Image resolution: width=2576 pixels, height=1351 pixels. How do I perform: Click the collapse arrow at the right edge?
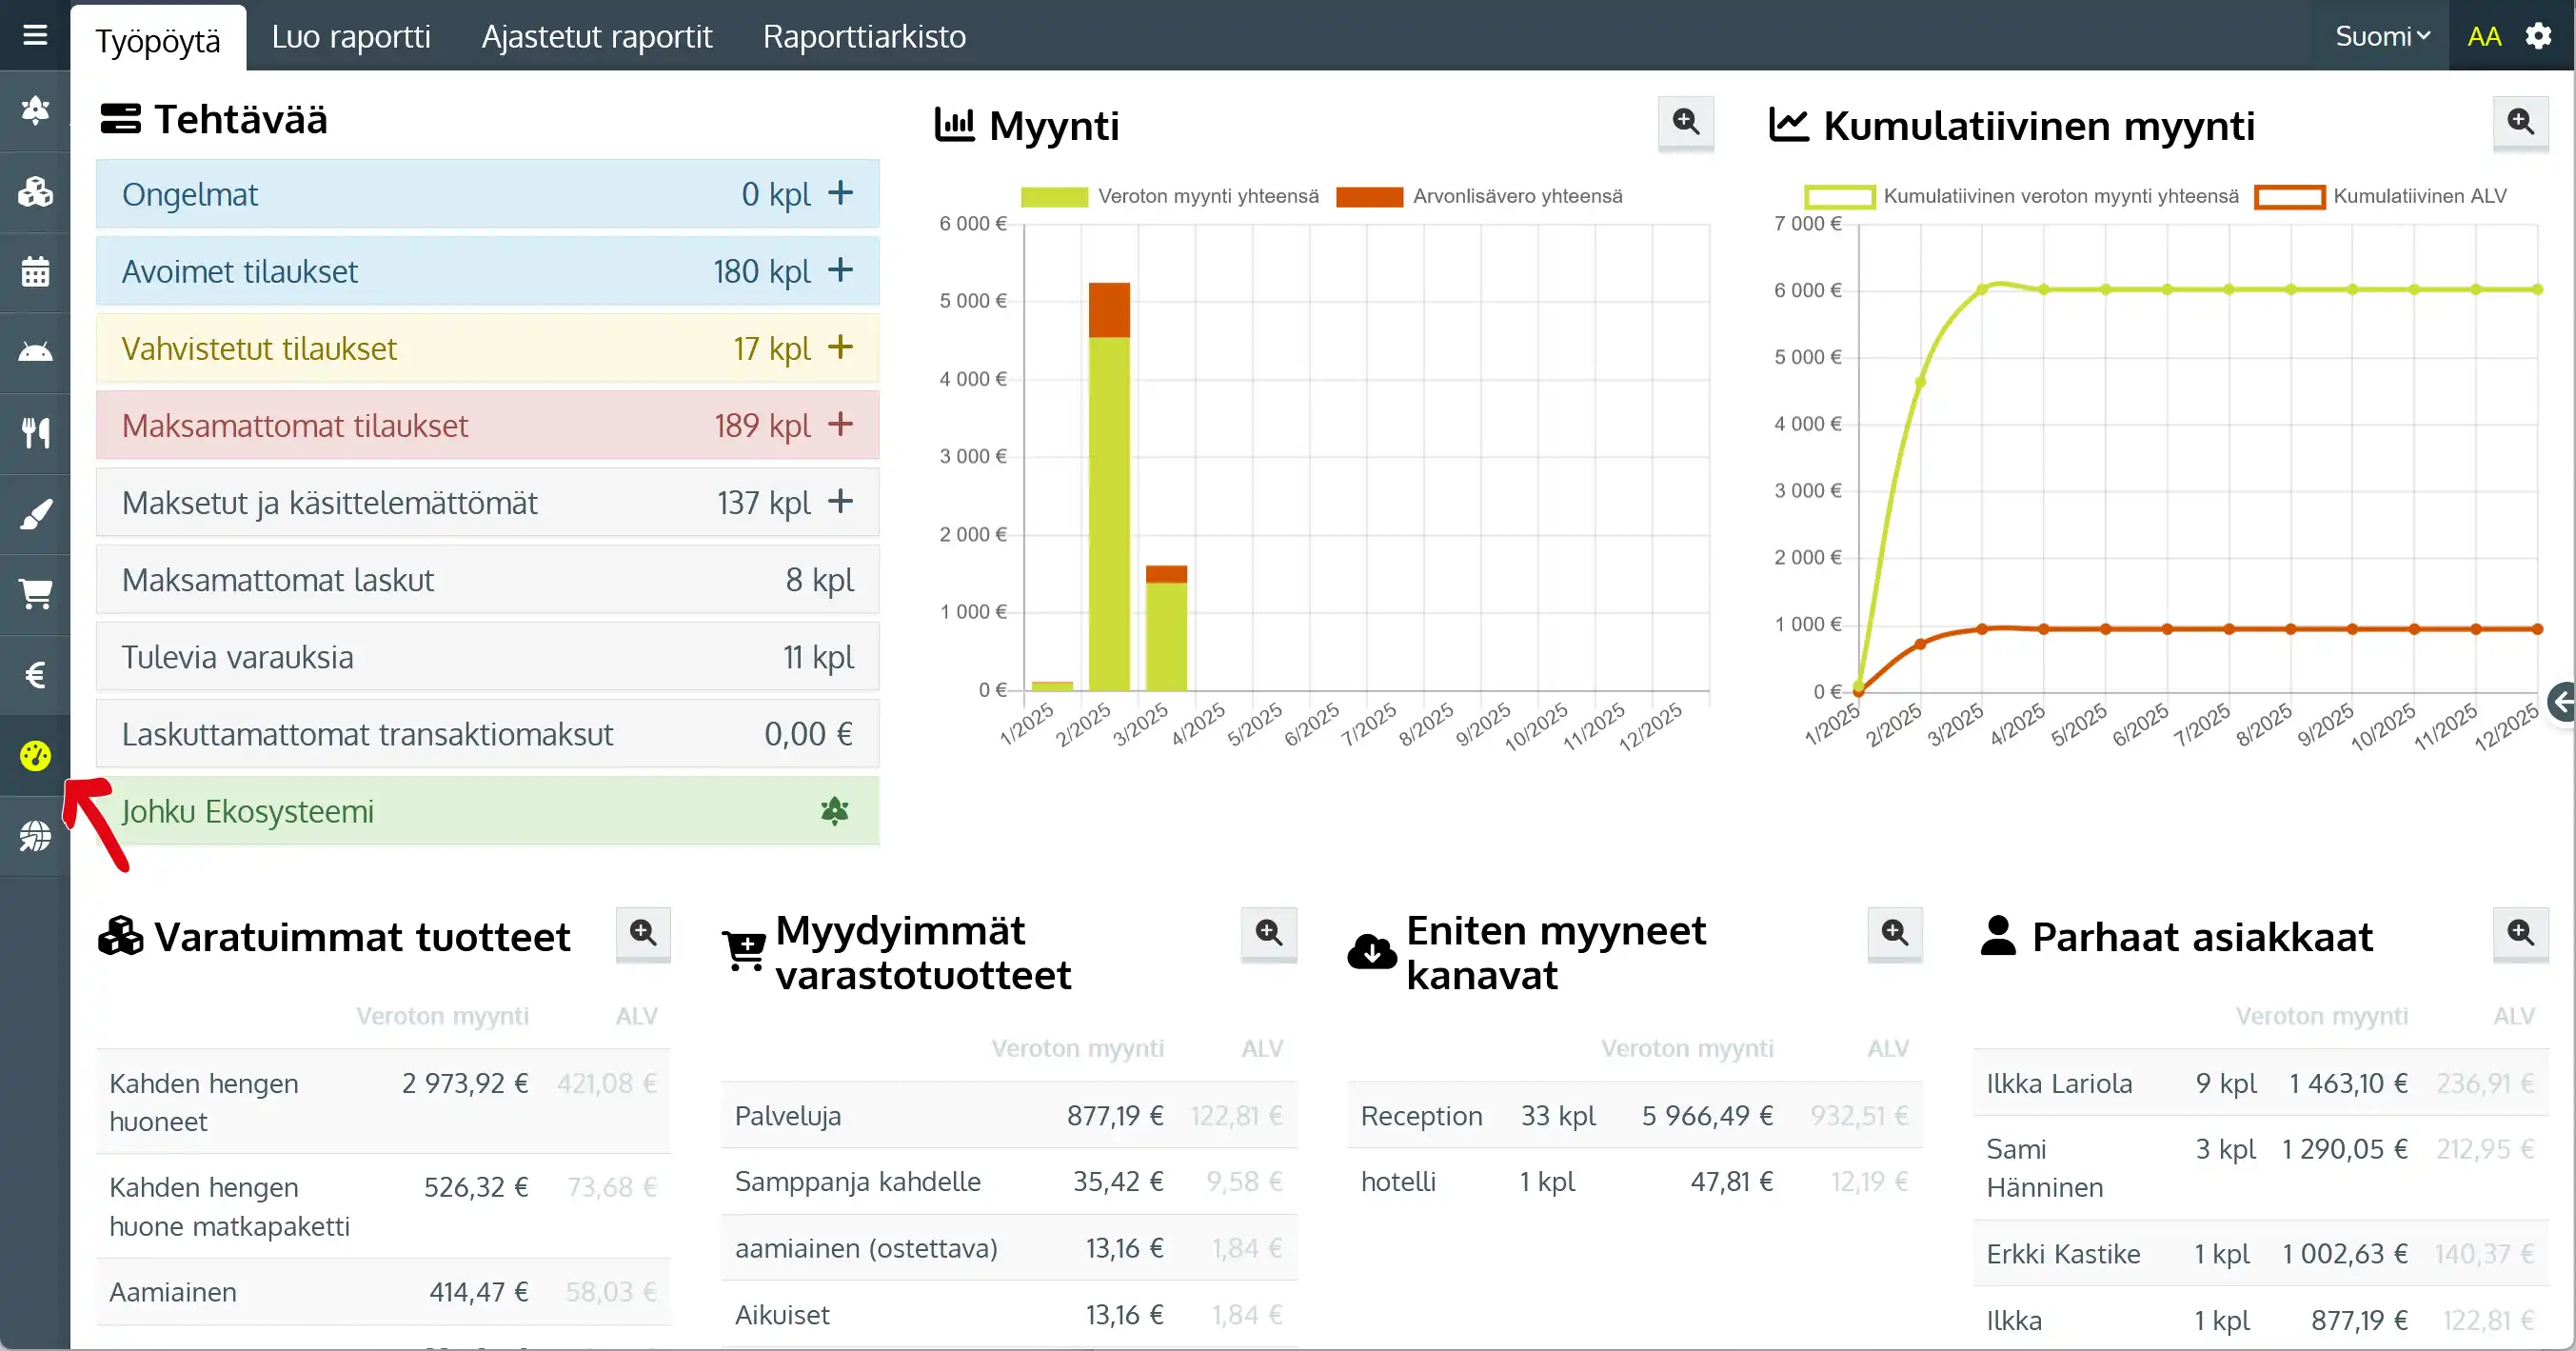[2562, 702]
